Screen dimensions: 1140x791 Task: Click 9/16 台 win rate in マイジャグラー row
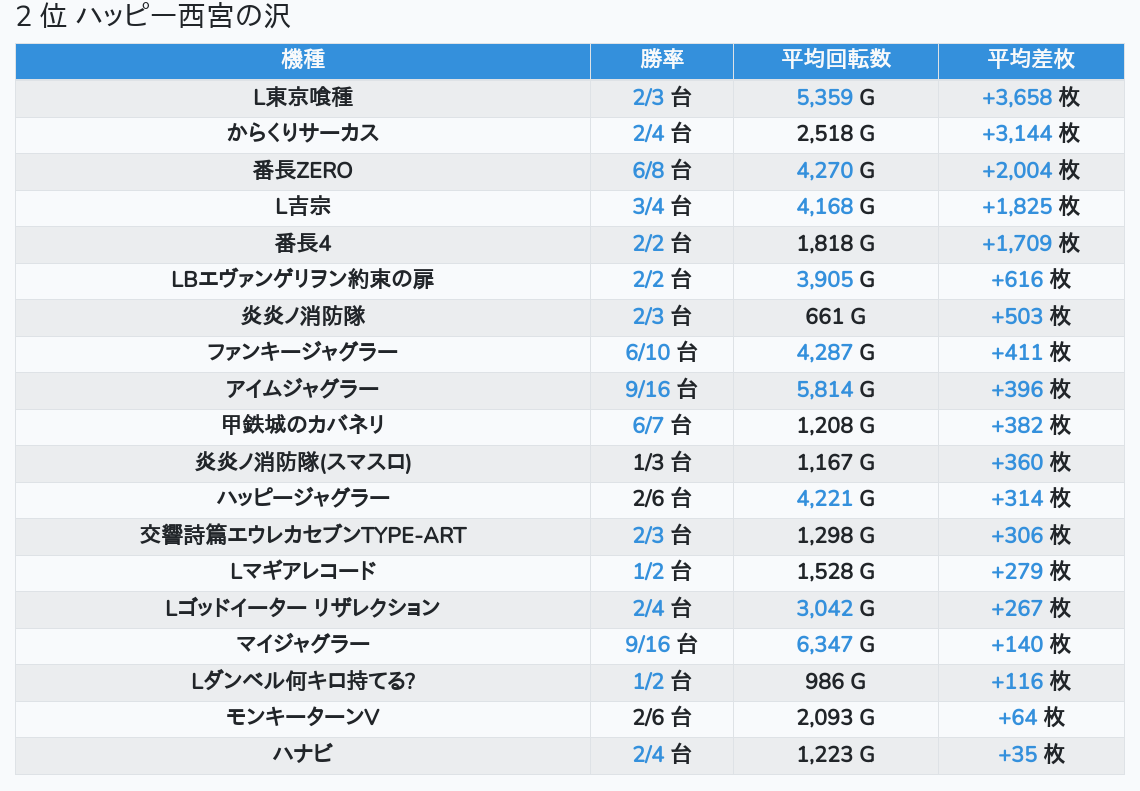[x=662, y=645]
